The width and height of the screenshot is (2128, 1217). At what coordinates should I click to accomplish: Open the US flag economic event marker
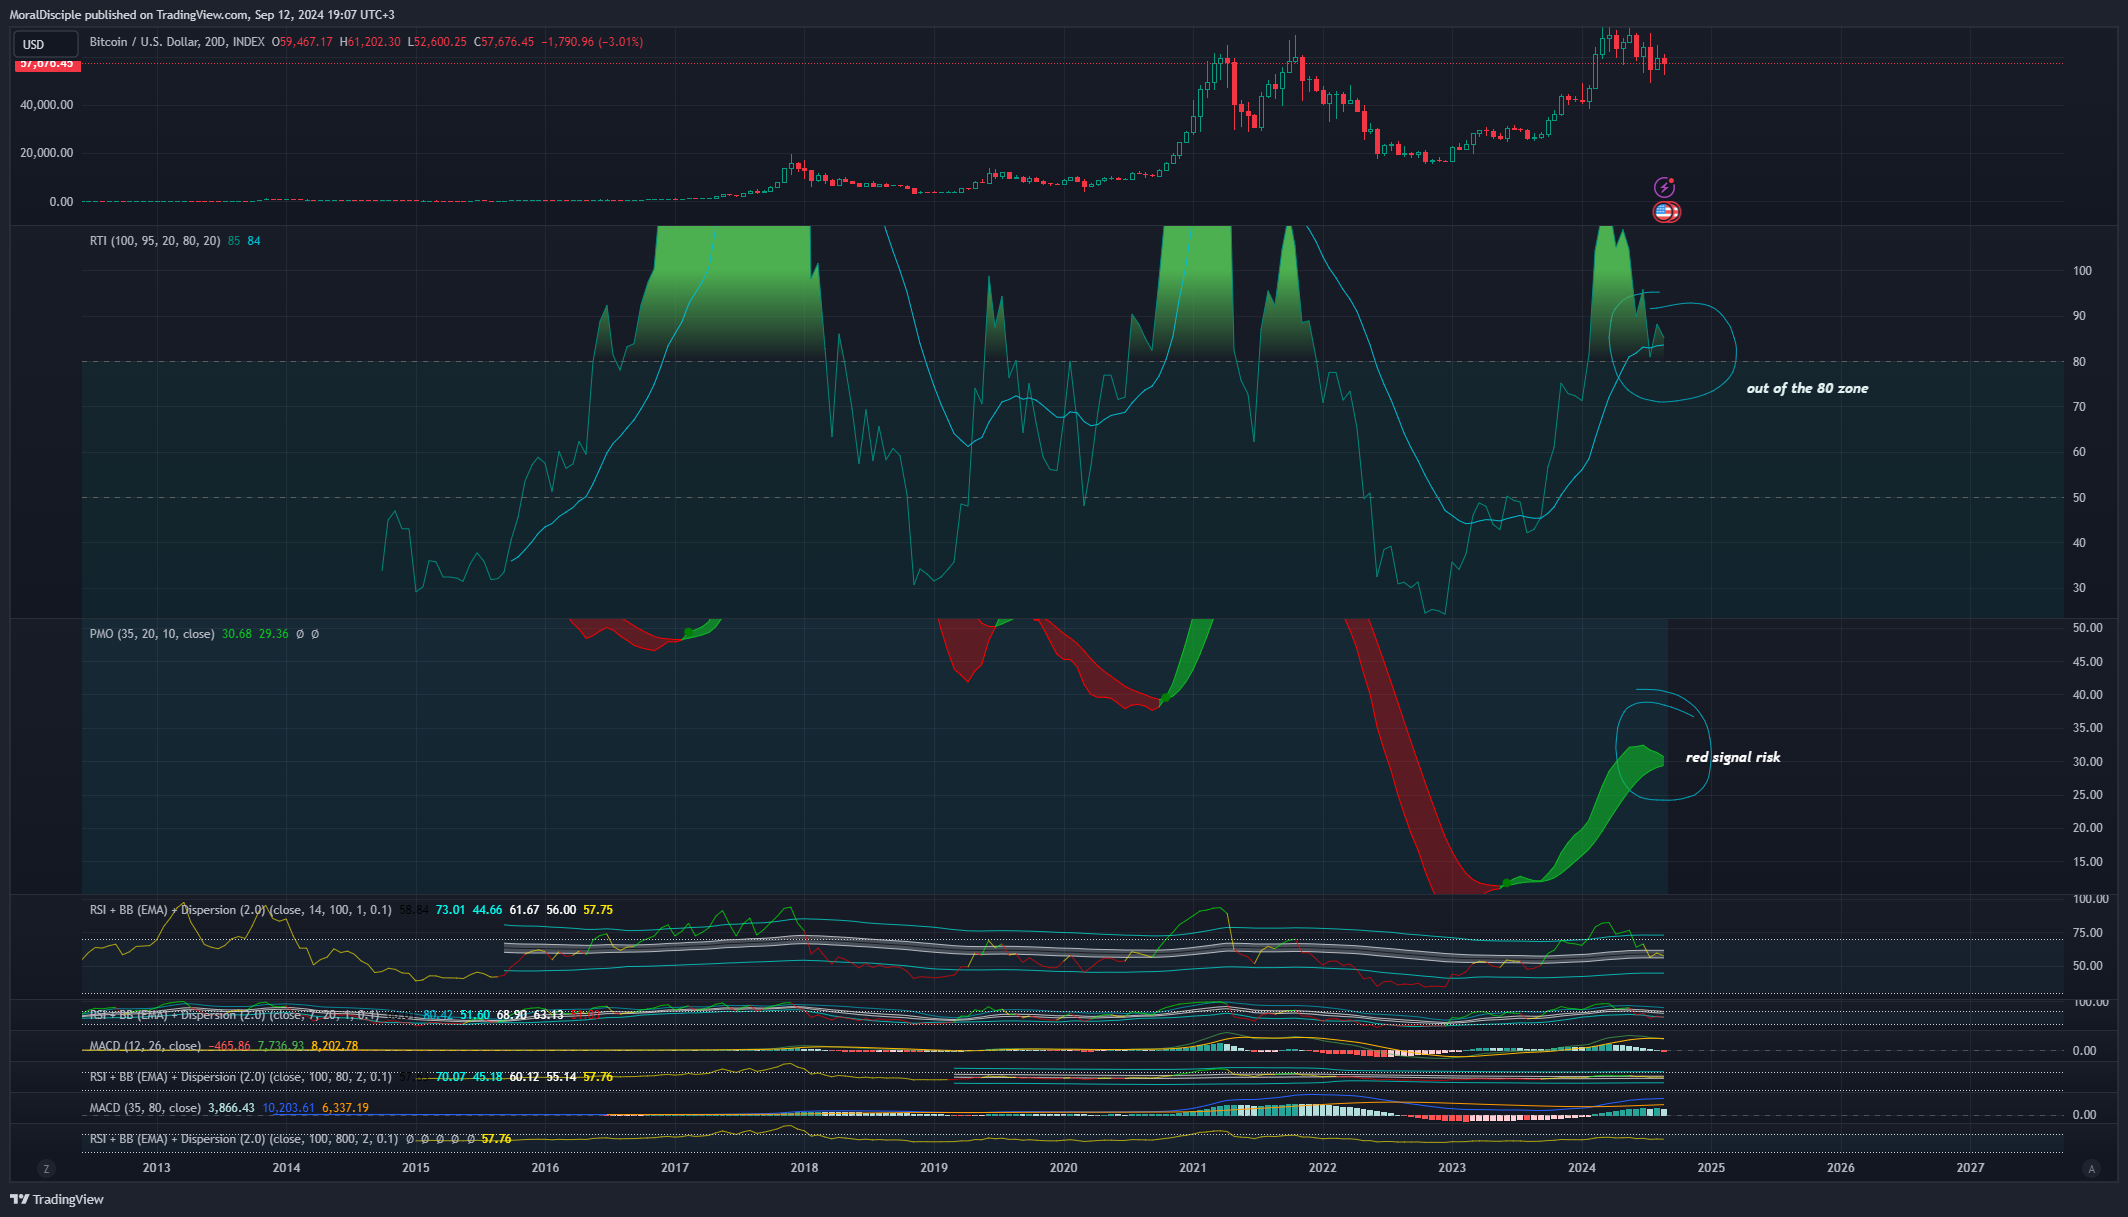pyautogui.click(x=1666, y=212)
